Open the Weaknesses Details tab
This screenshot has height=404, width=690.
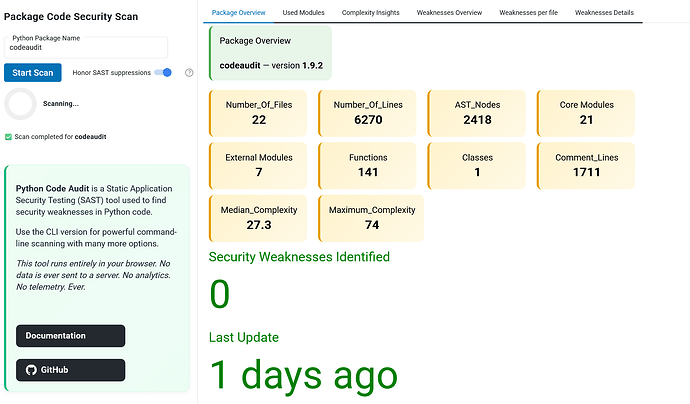(604, 12)
